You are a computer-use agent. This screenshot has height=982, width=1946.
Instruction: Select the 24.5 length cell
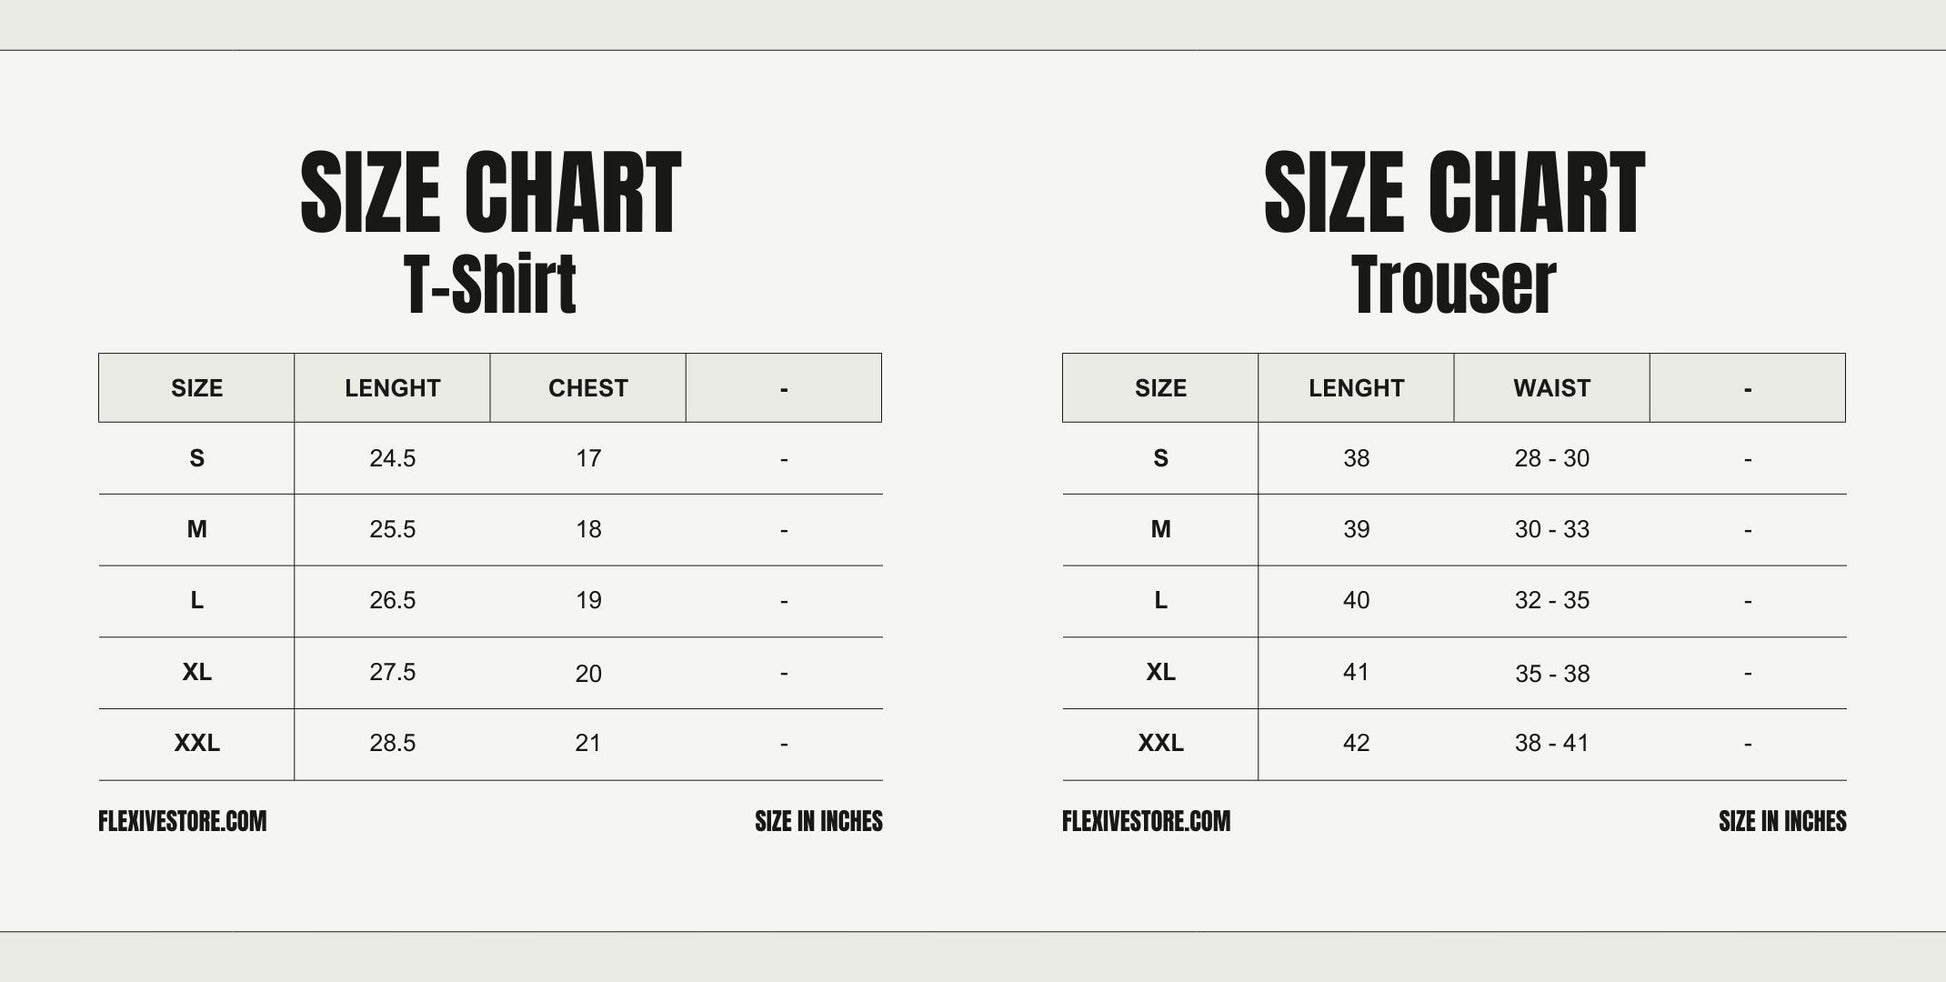(x=392, y=459)
